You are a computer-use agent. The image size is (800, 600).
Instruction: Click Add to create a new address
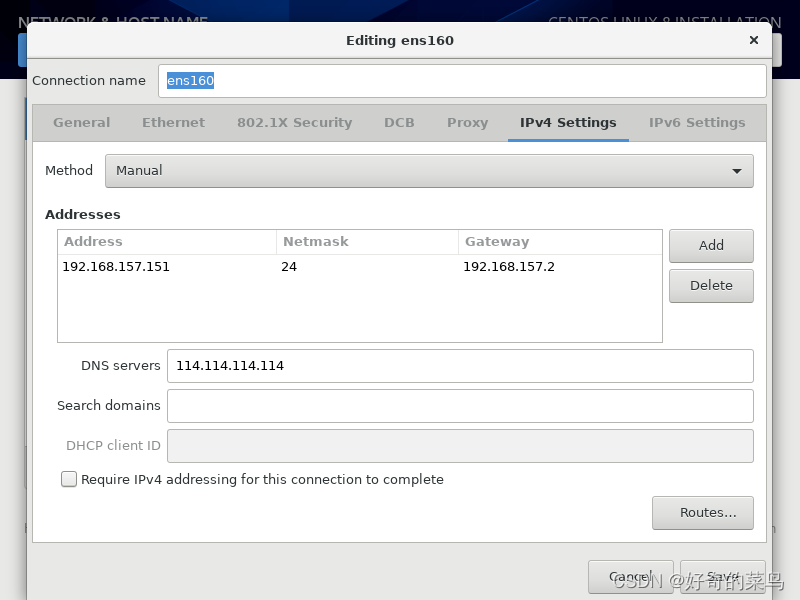[711, 245]
